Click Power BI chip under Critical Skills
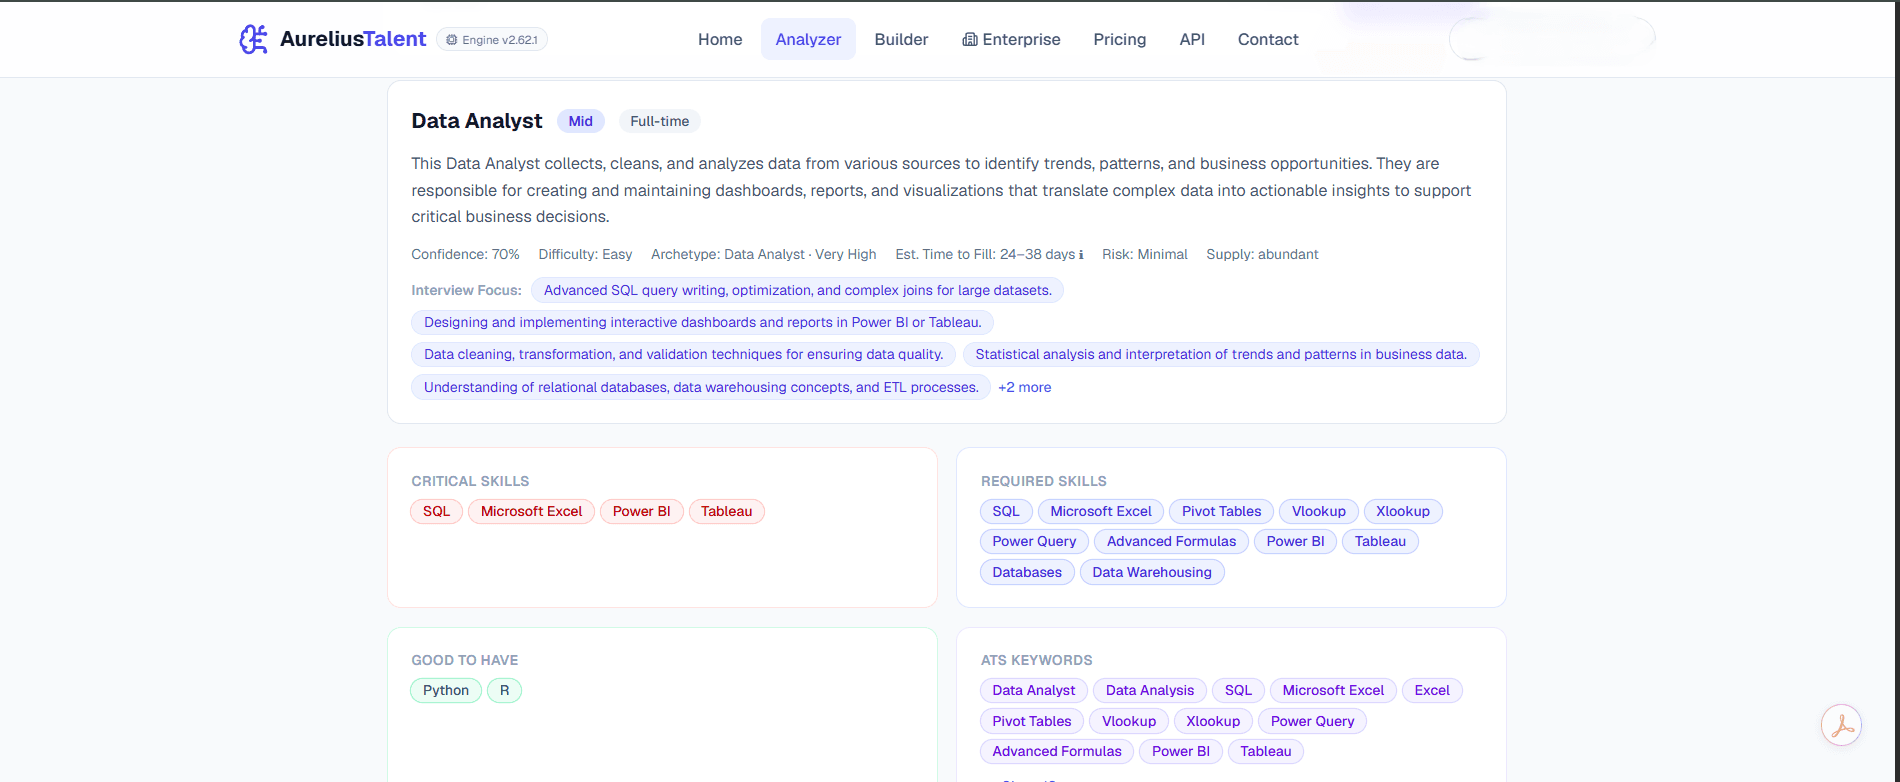The image size is (1900, 782). point(642,511)
